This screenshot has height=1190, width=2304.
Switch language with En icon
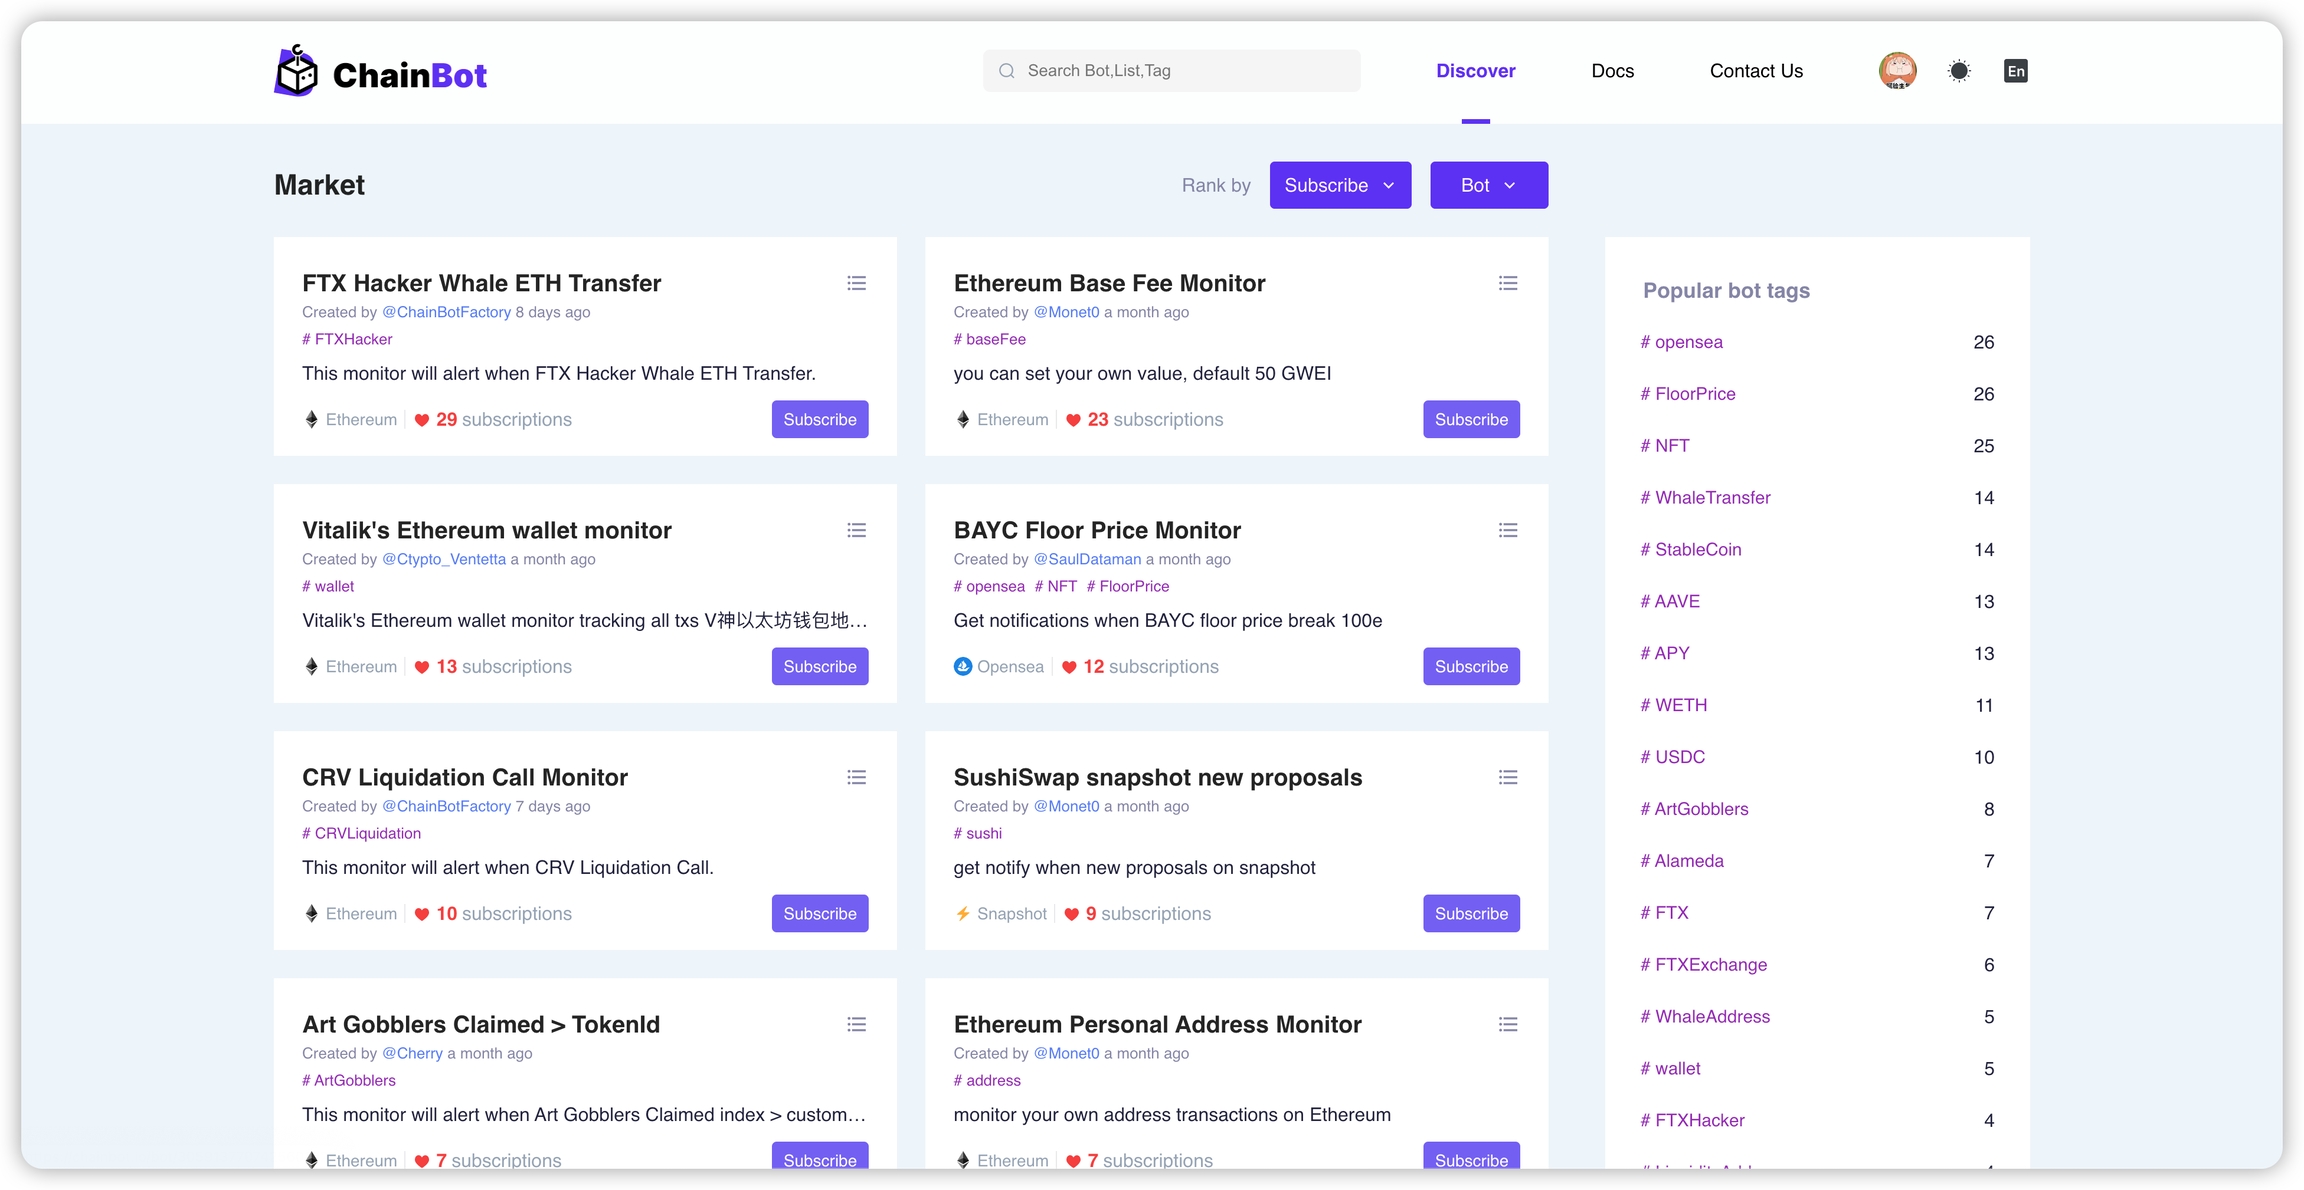pos(2015,71)
